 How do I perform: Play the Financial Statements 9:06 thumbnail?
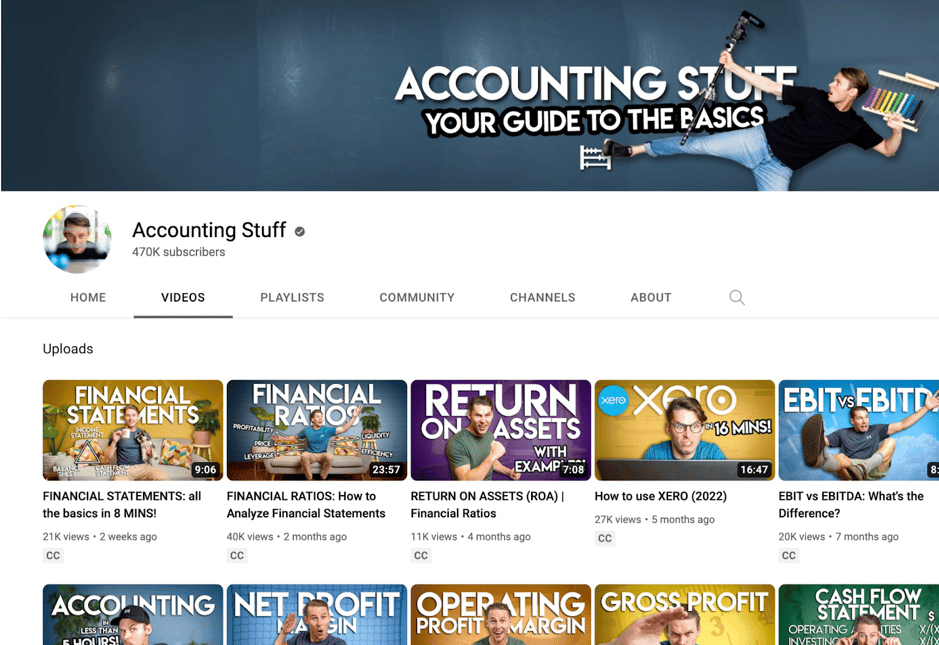[133, 430]
